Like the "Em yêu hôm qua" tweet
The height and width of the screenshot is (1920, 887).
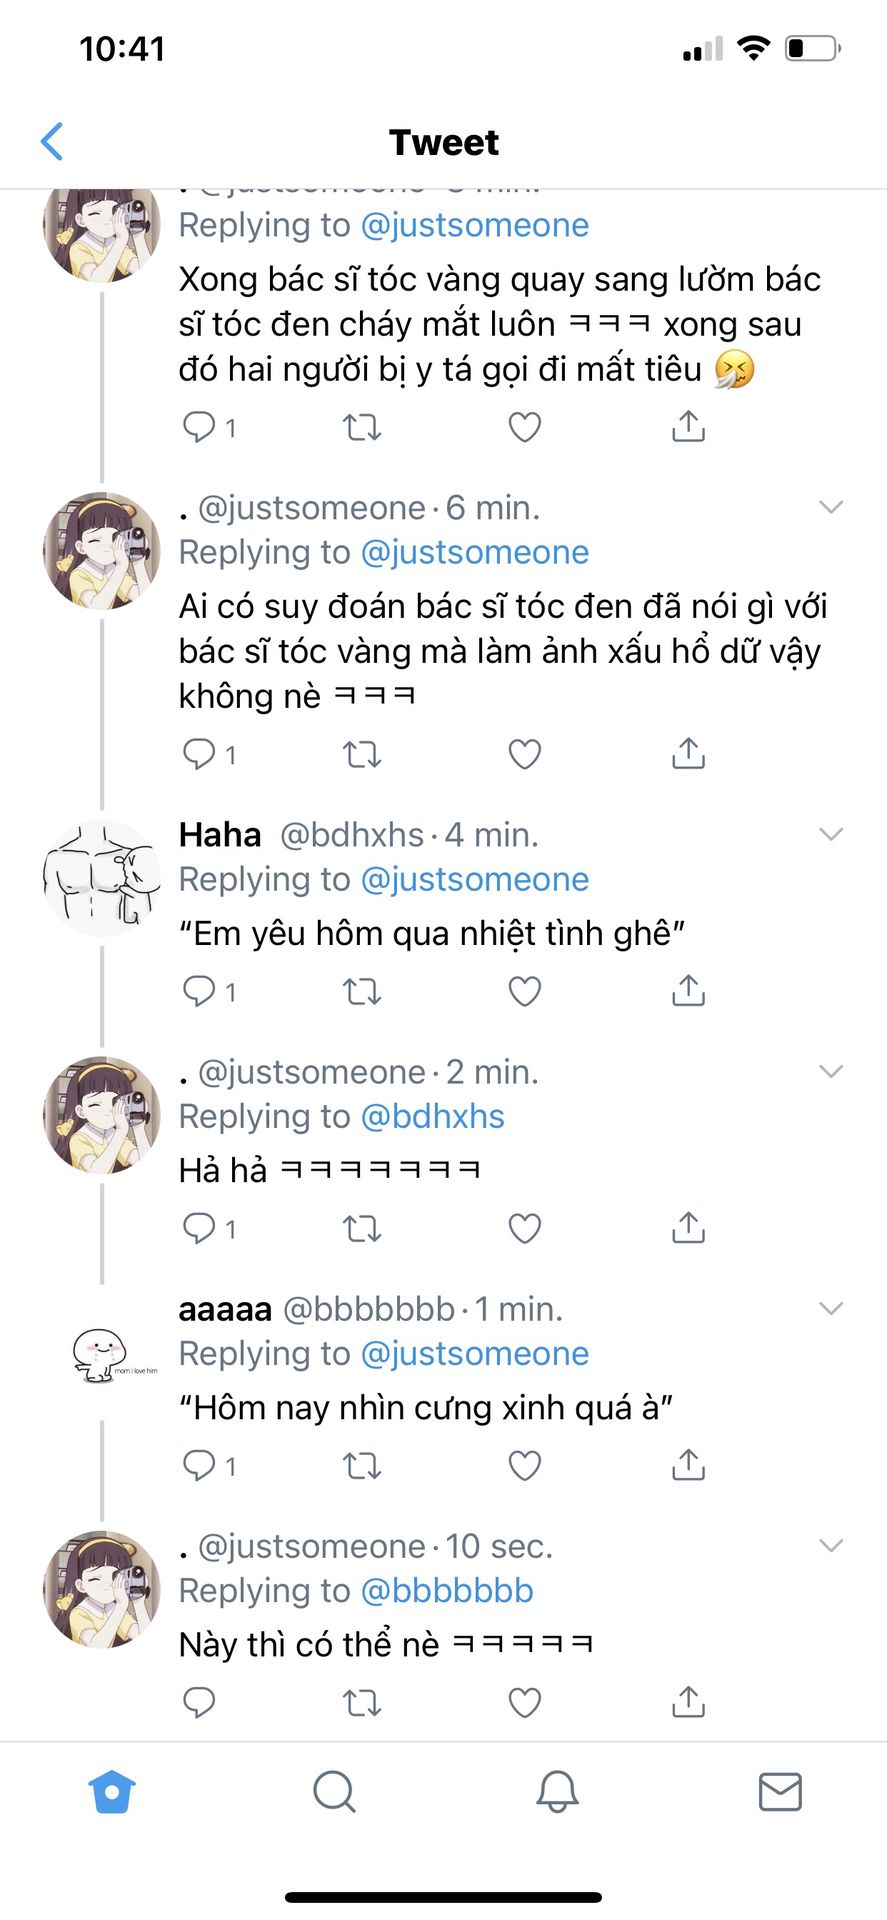tap(524, 991)
